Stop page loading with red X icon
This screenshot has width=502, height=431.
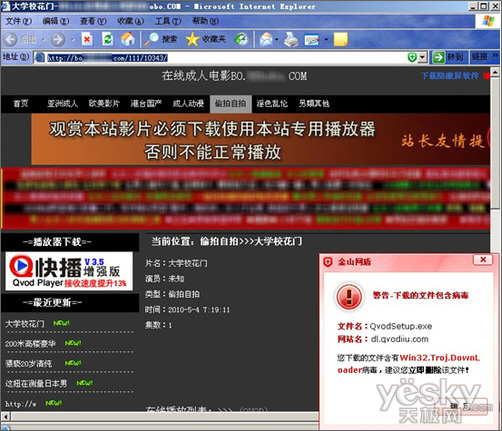click(x=87, y=39)
